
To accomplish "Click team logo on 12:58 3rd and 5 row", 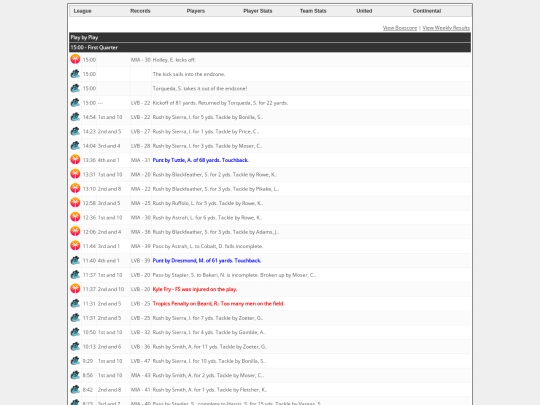I will (75, 203).
